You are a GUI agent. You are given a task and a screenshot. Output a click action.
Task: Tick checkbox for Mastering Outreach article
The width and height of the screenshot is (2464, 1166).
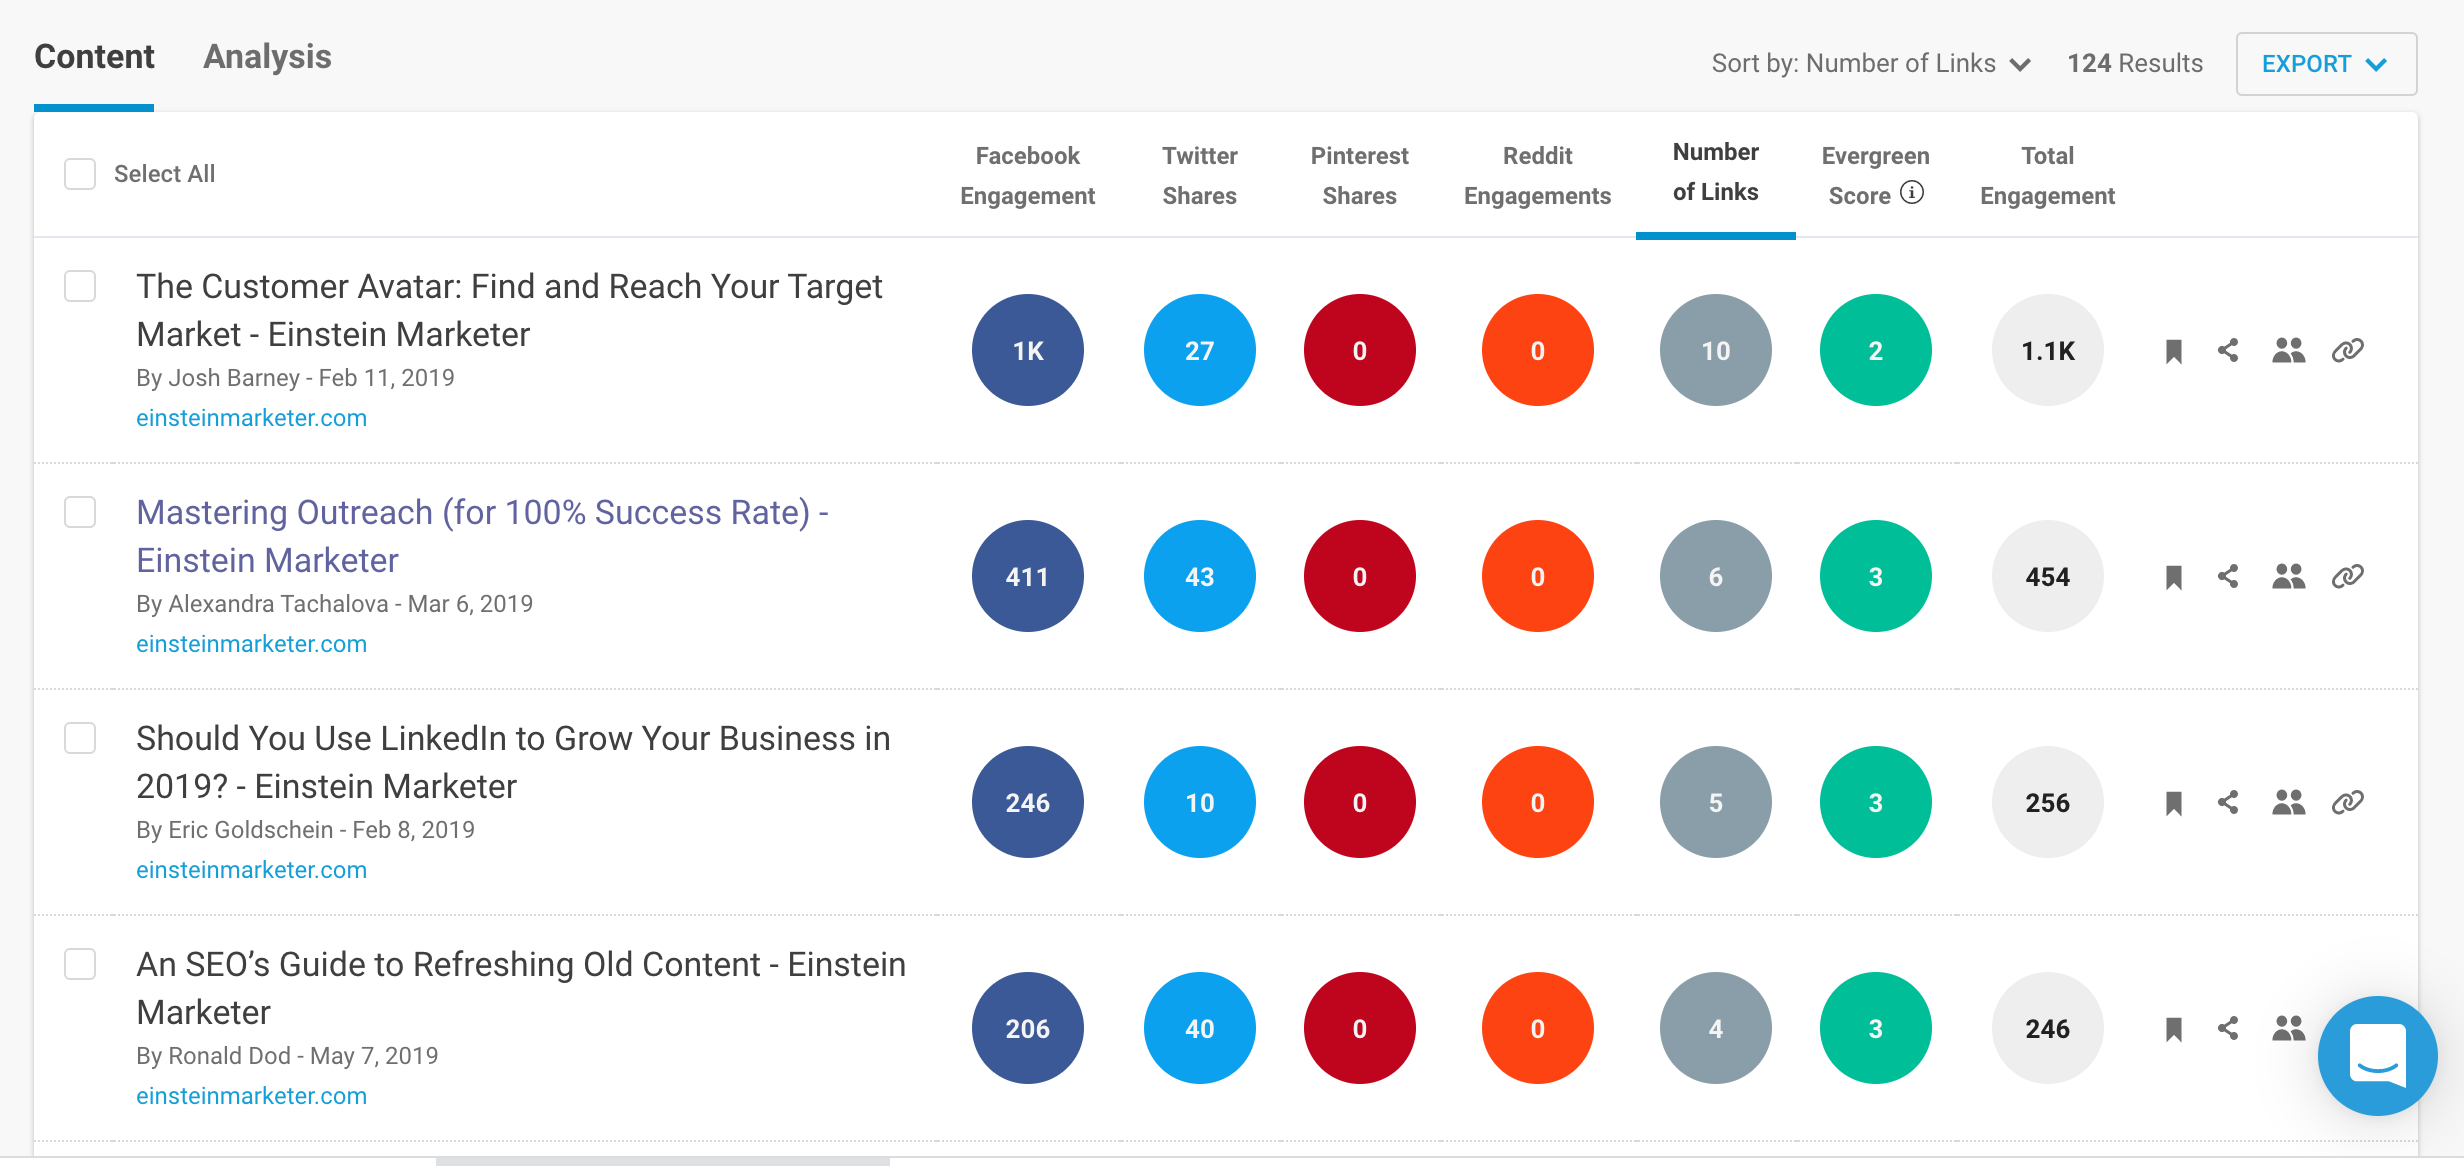click(80, 512)
